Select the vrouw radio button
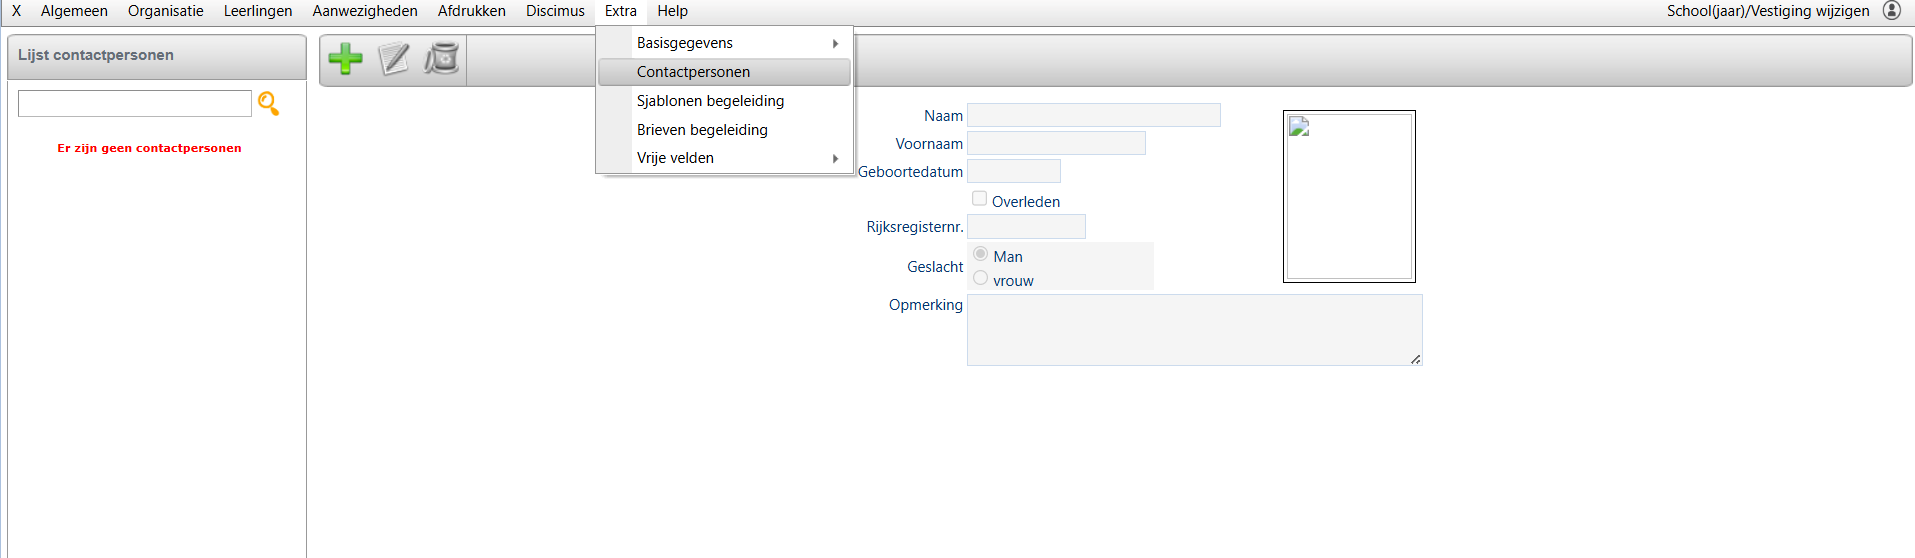The image size is (1915, 558). (981, 278)
